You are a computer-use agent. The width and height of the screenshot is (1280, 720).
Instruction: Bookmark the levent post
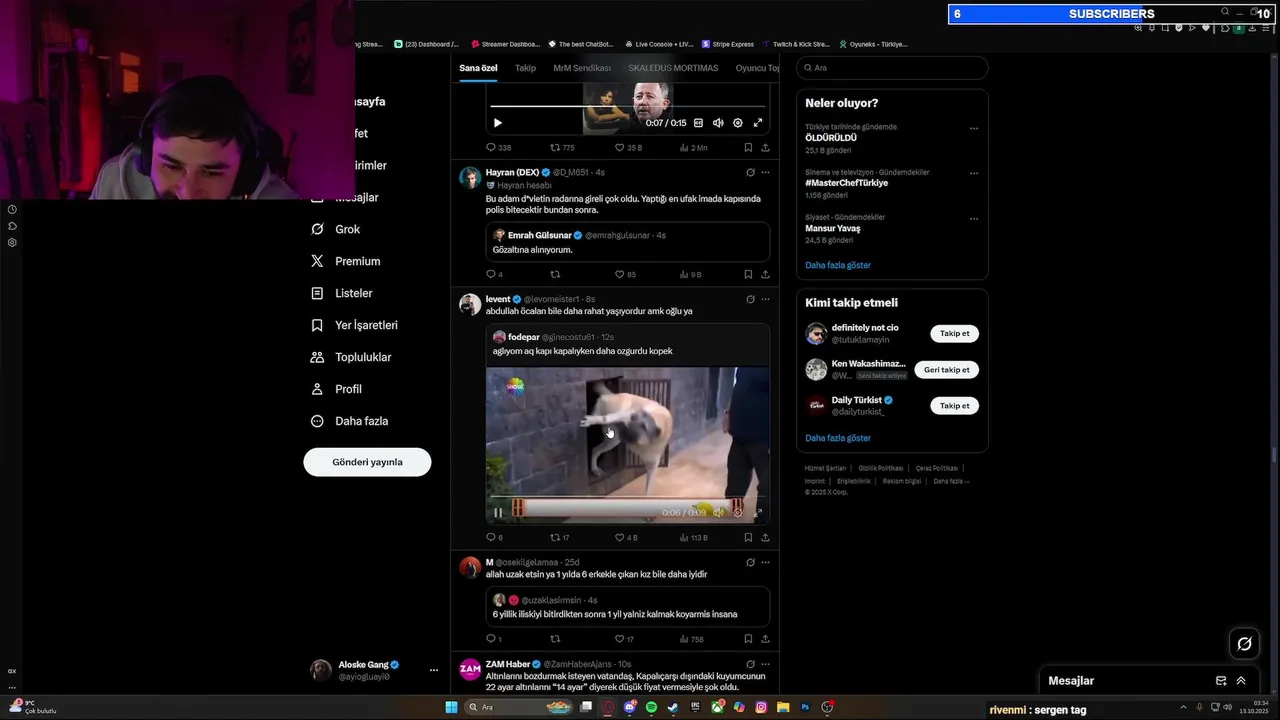pyautogui.click(x=748, y=538)
